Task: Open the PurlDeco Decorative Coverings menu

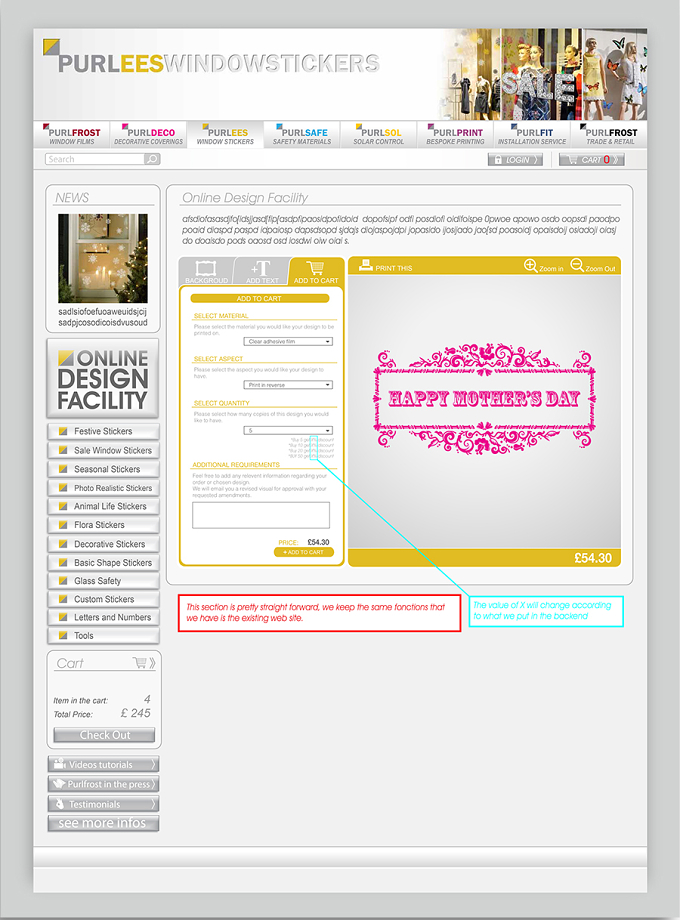Action: [148, 135]
